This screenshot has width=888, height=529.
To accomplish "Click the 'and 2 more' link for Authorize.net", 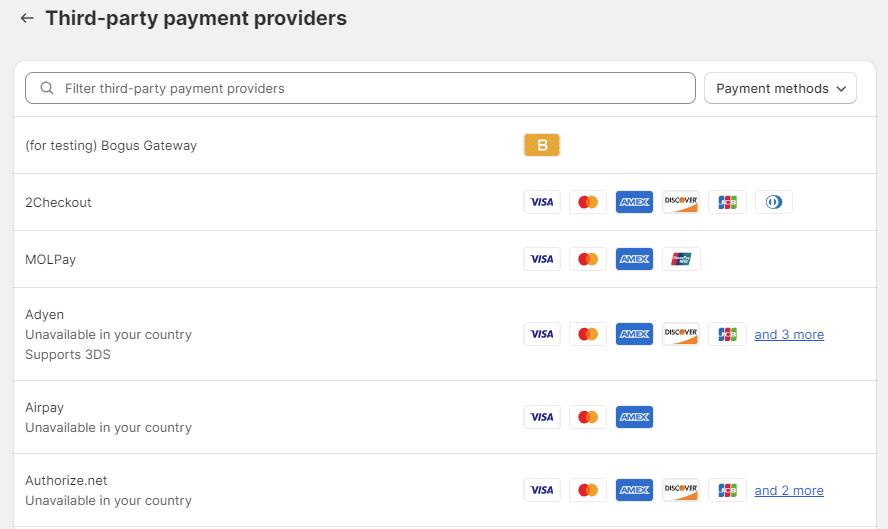I will coord(789,490).
